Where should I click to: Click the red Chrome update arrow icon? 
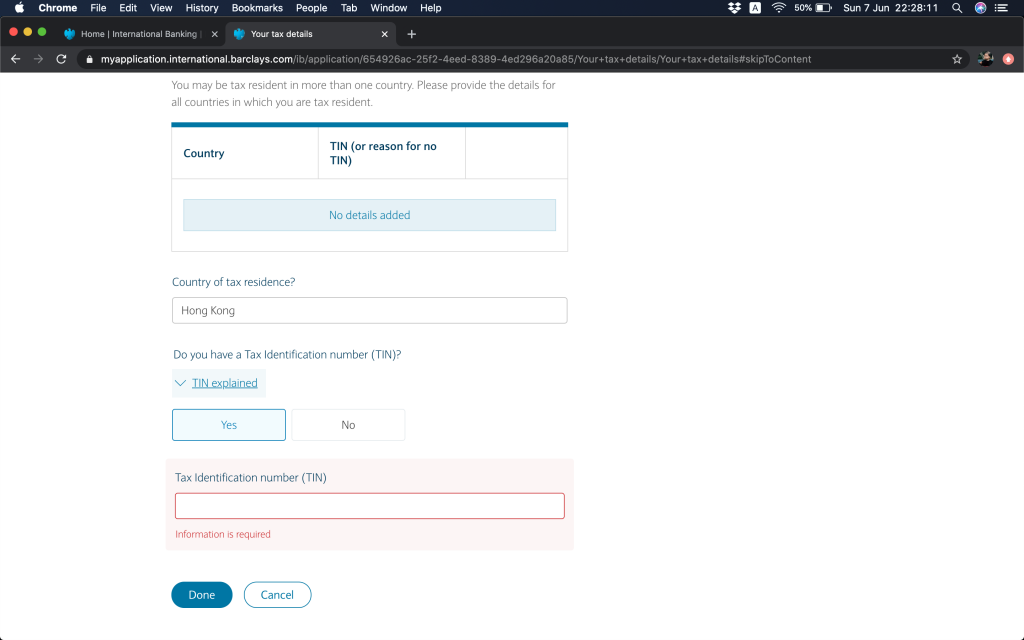tap(1008, 59)
